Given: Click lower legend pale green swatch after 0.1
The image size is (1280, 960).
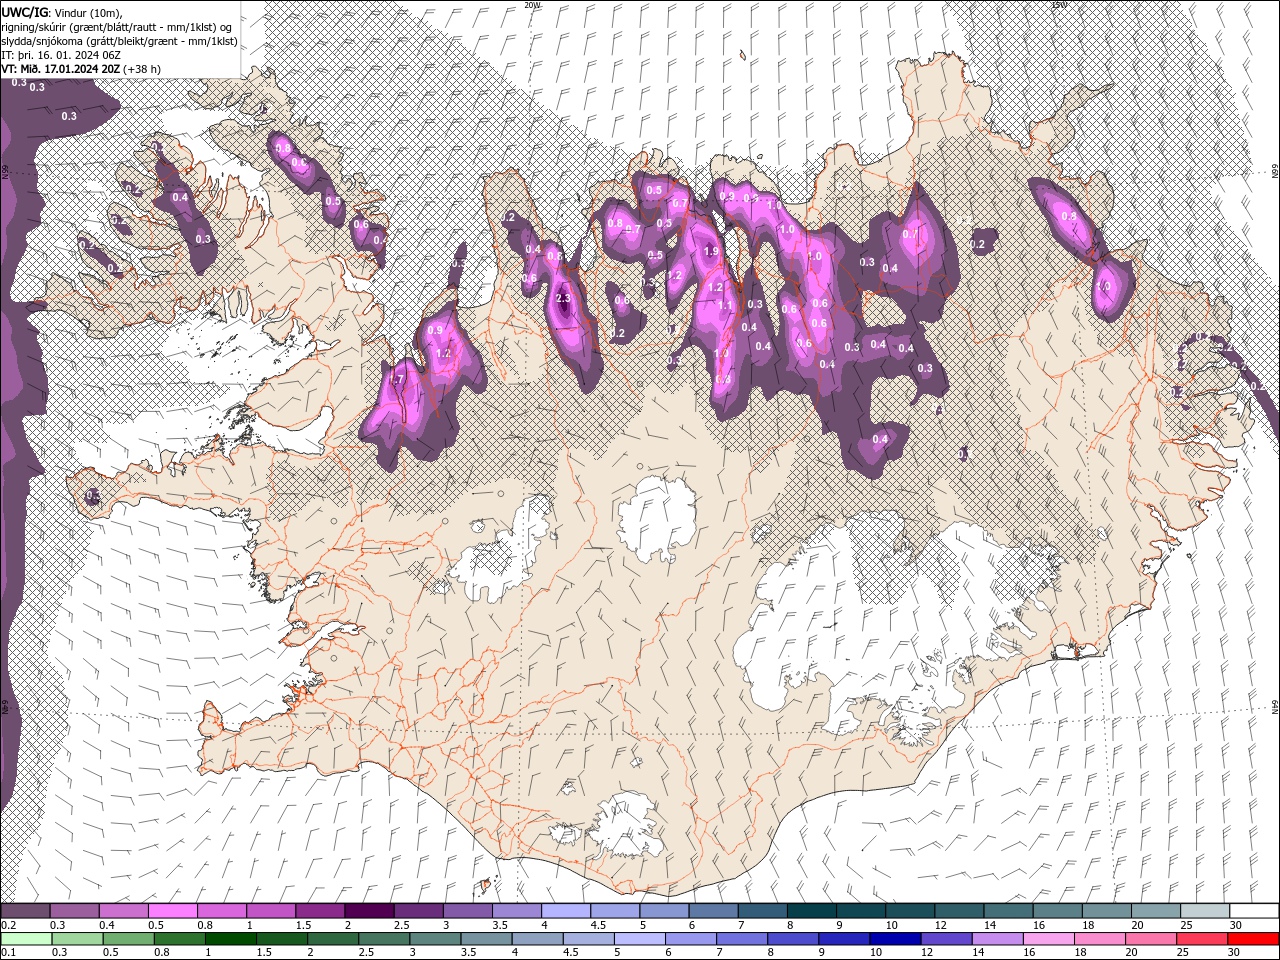Looking at the screenshot, I should tap(26, 939).
